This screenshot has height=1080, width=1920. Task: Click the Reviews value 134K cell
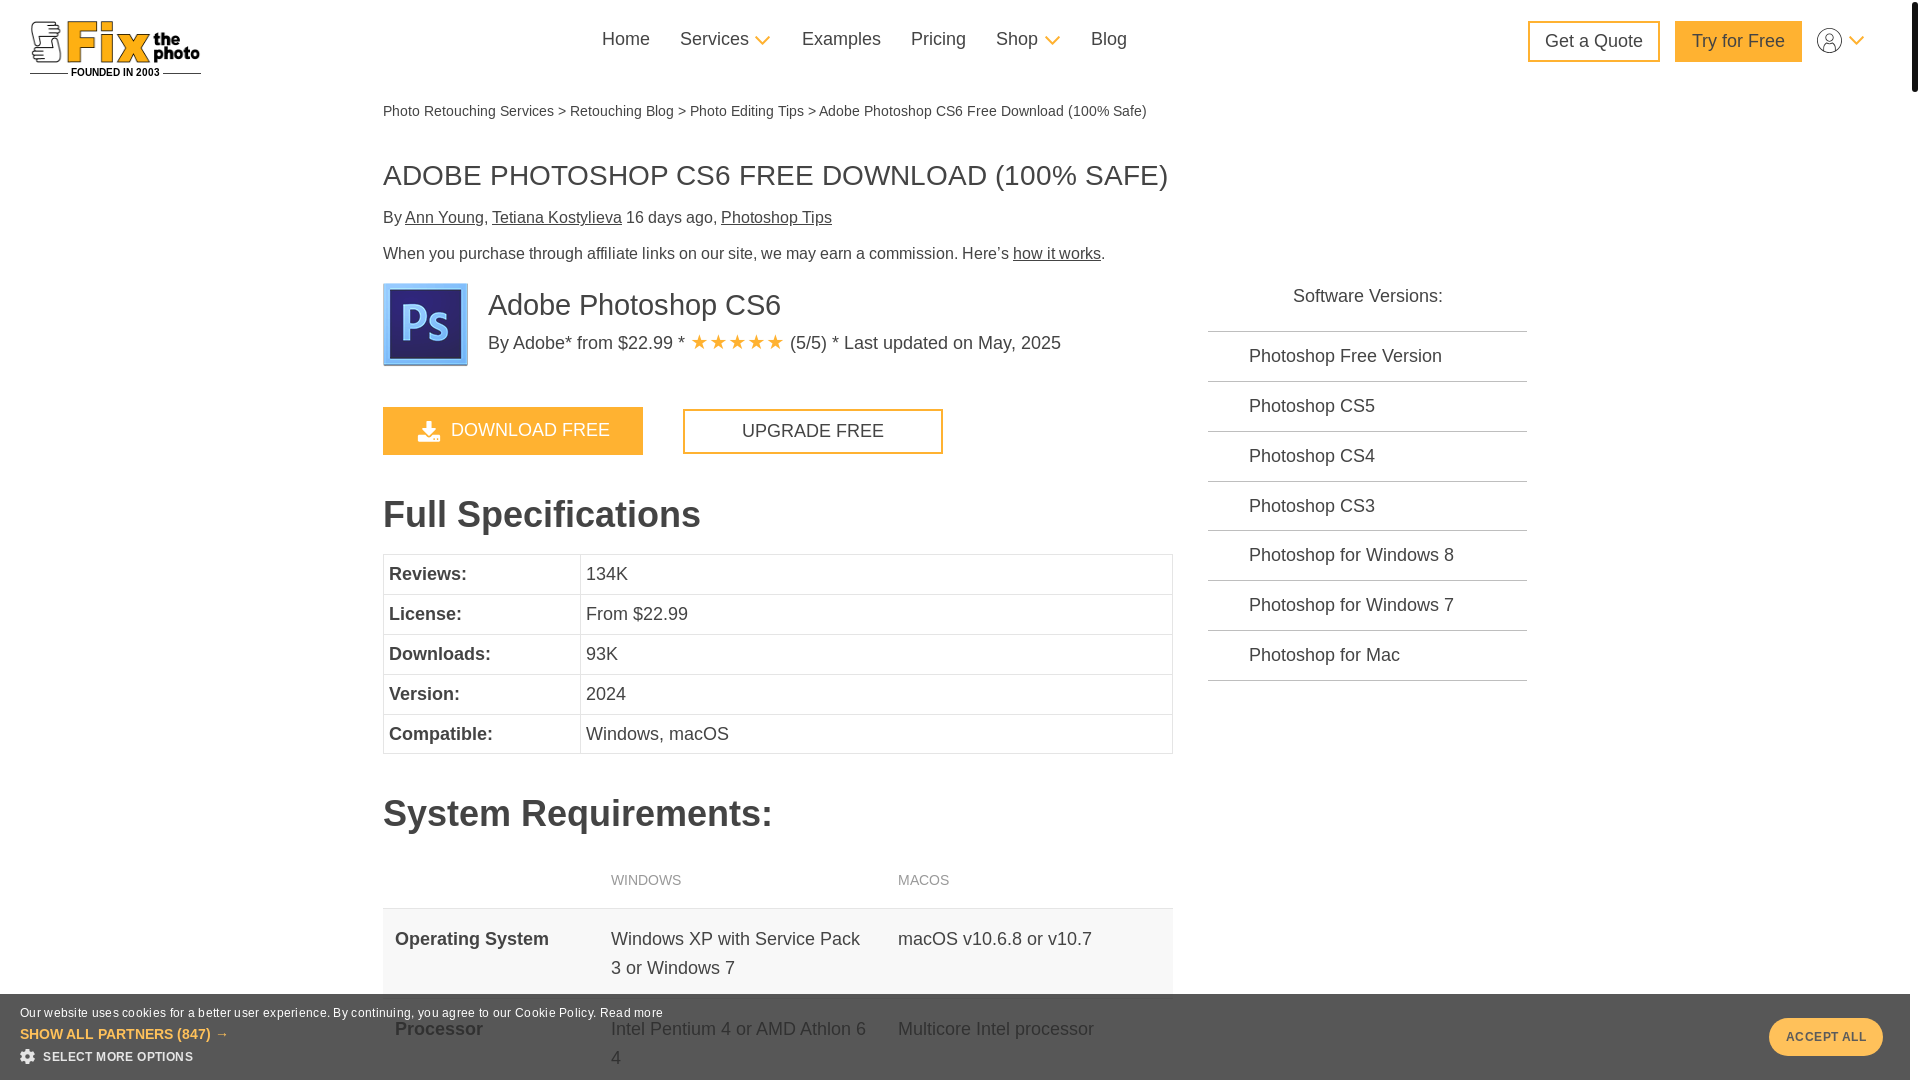pyautogui.click(x=876, y=574)
